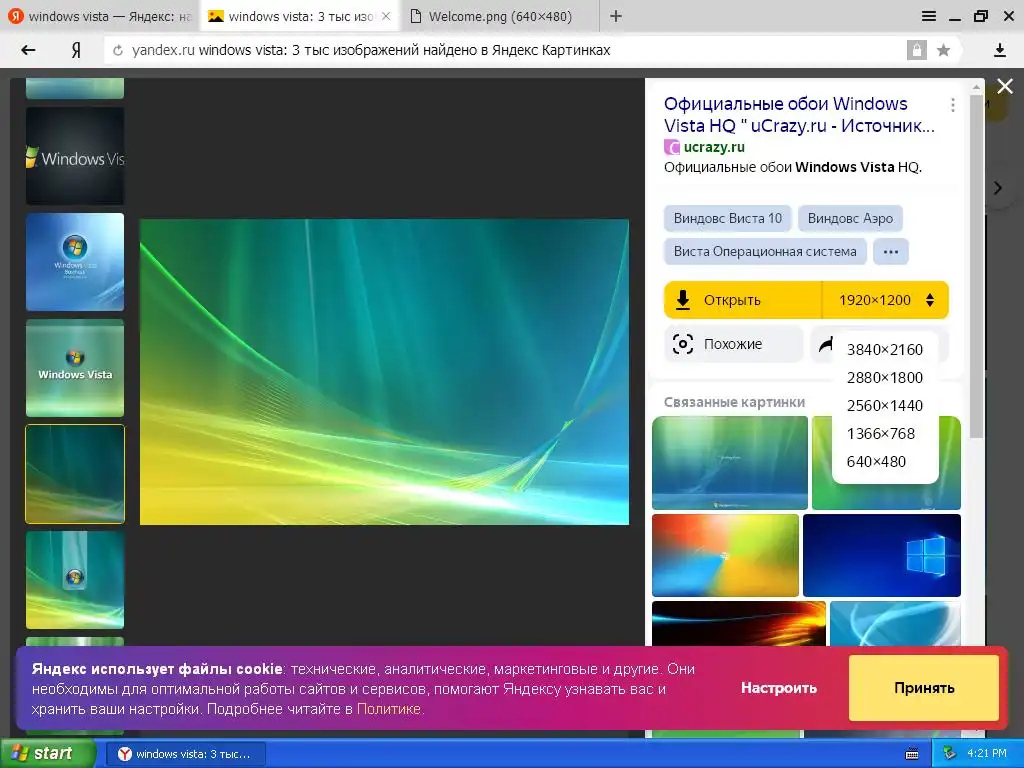1024x768 pixels.
Task: Click the padlock protect icon in address bar
Action: (916, 50)
